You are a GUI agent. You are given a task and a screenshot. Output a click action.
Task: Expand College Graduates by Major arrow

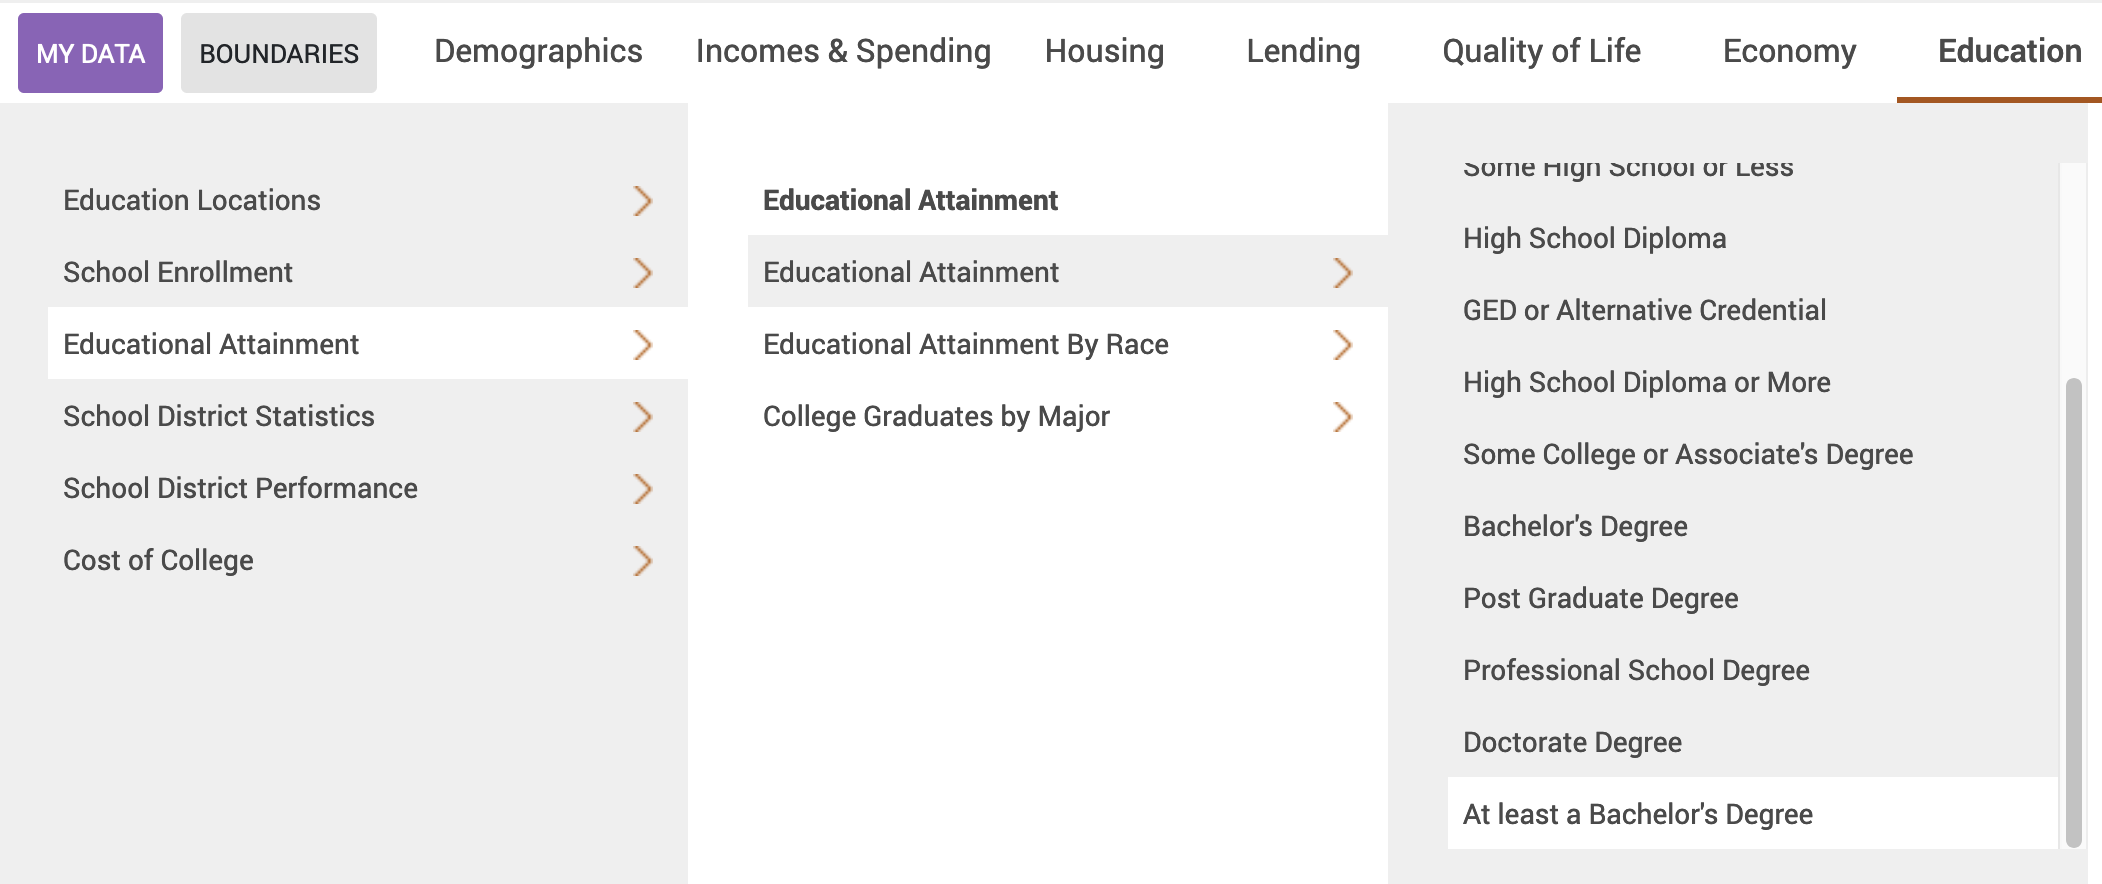(x=1343, y=417)
